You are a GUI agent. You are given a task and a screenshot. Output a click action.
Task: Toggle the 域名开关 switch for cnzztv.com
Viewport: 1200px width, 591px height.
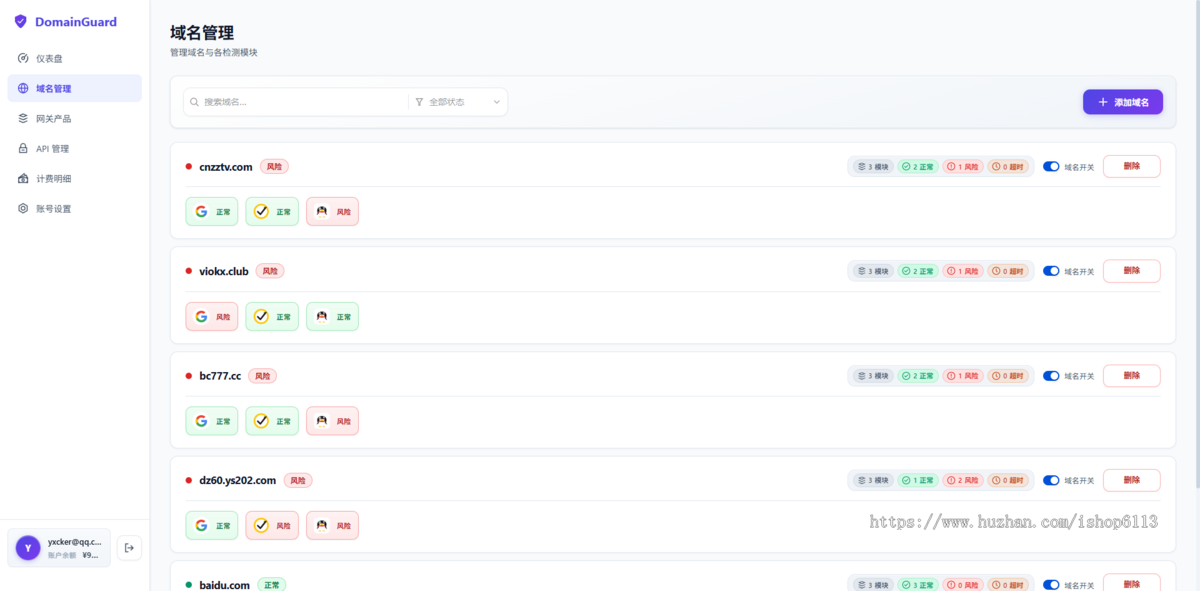click(1051, 167)
